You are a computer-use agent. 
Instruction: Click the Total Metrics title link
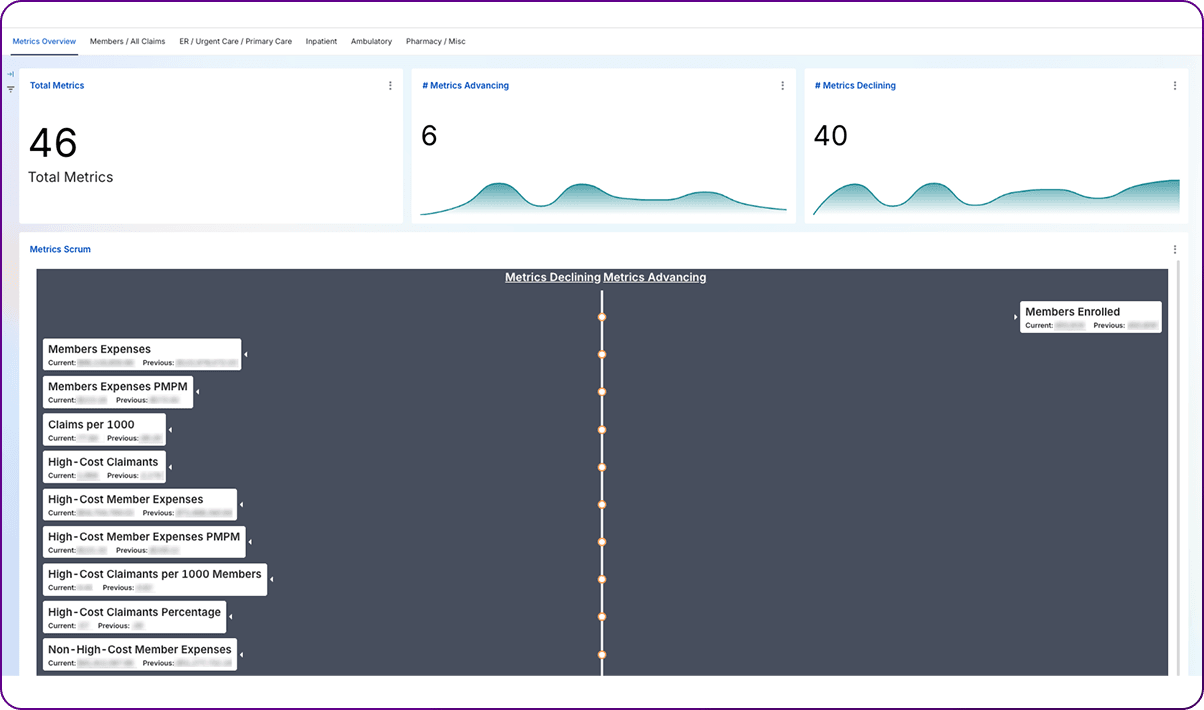click(x=57, y=86)
